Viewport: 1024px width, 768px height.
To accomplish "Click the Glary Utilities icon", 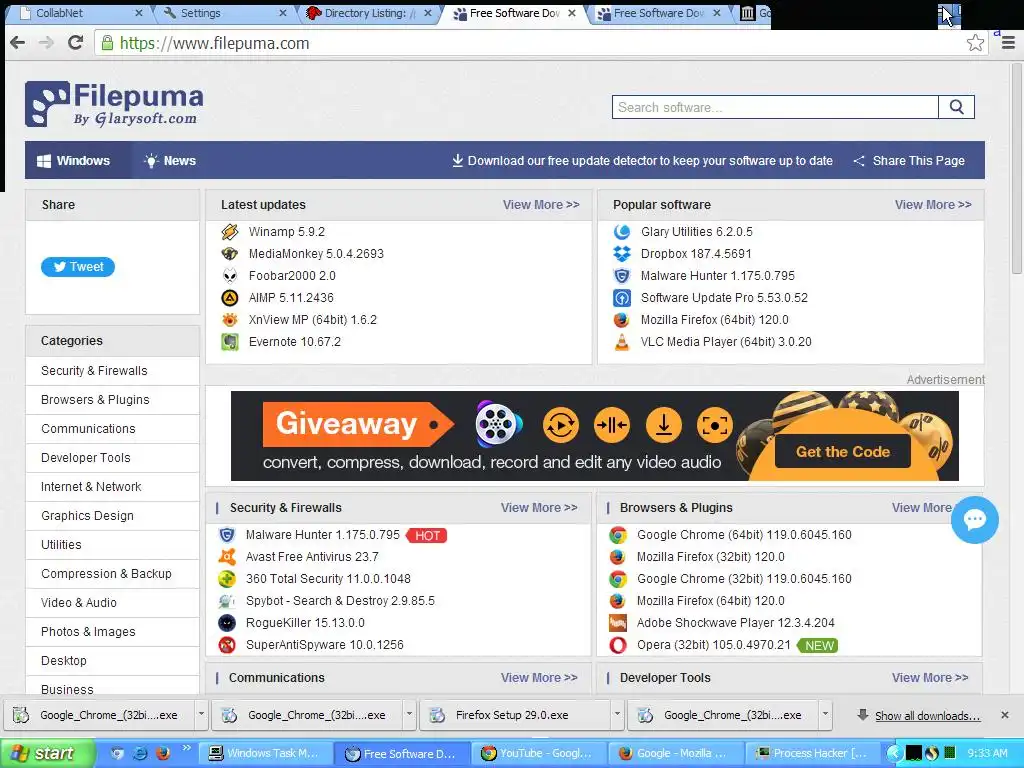I will [622, 232].
